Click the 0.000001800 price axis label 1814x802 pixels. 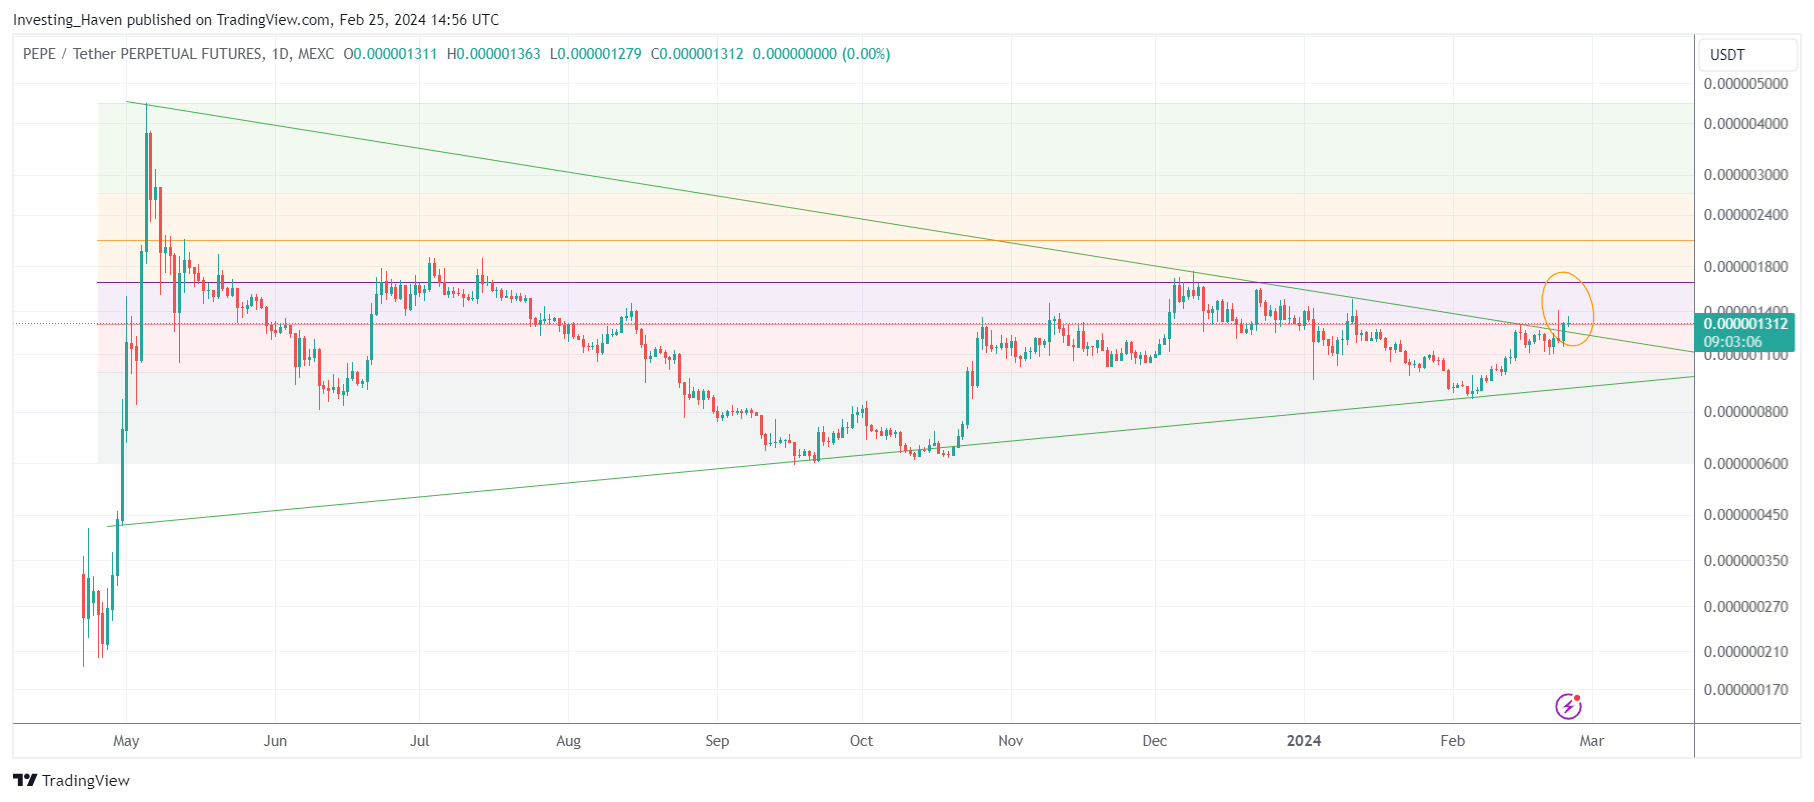click(1746, 266)
